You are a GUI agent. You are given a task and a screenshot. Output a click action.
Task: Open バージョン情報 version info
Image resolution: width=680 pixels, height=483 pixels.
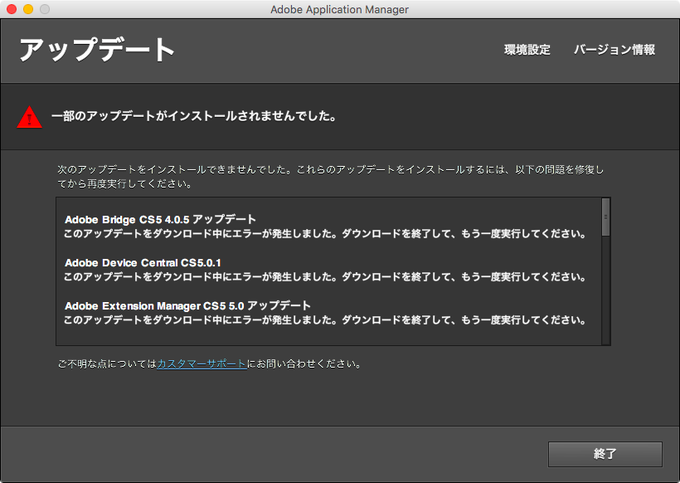(615, 50)
